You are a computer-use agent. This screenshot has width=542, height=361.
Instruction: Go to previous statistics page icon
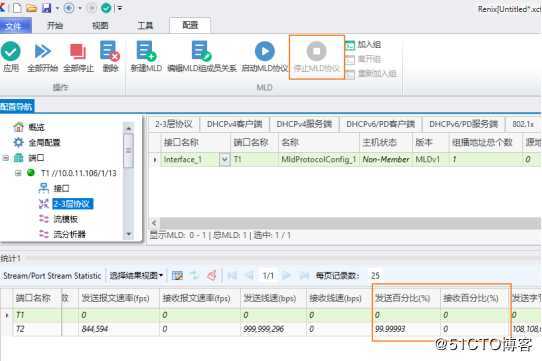click(x=249, y=276)
